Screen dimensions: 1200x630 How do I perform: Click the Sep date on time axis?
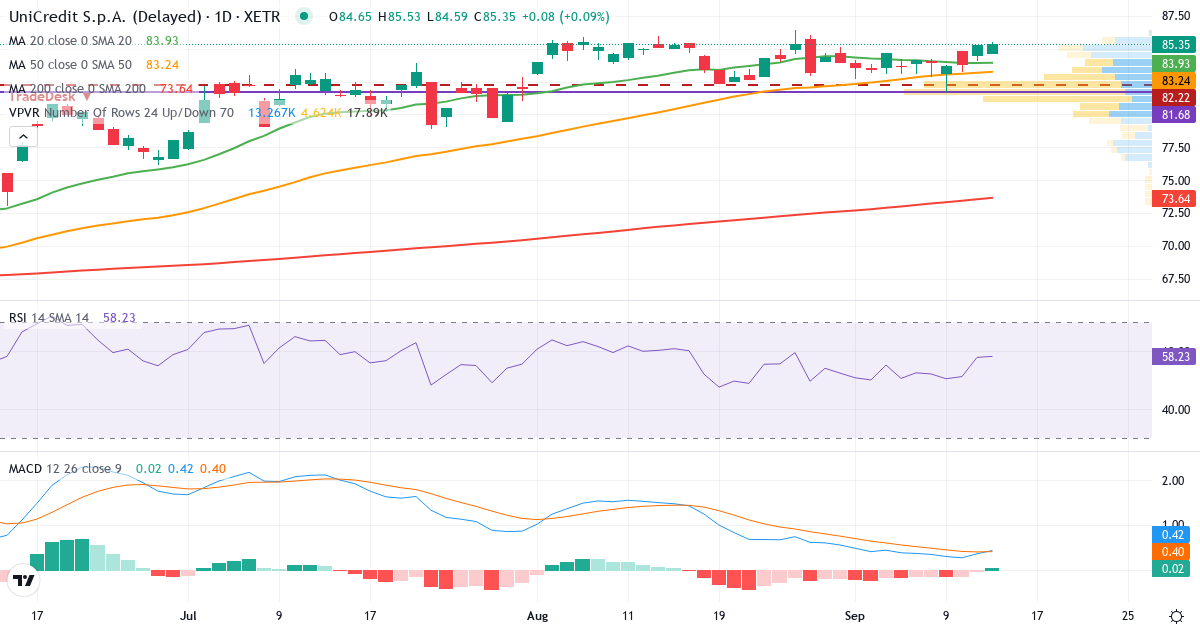pyautogui.click(x=856, y=615)
